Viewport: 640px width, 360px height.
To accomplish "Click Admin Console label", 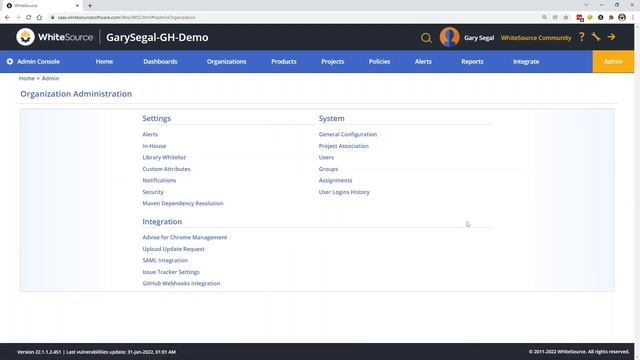I will click(x=38, y=62).
